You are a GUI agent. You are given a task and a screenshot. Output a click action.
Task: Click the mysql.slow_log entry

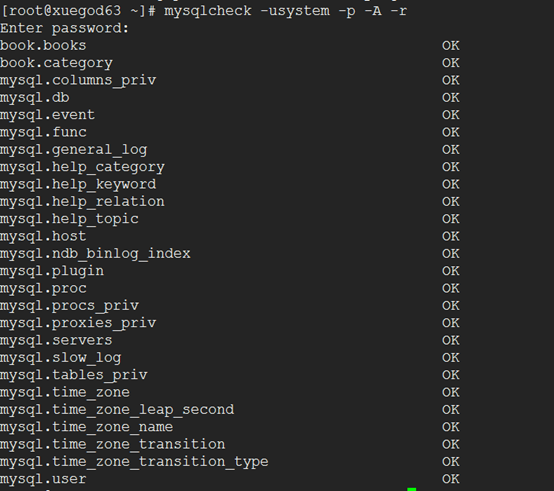coord(60,357)
